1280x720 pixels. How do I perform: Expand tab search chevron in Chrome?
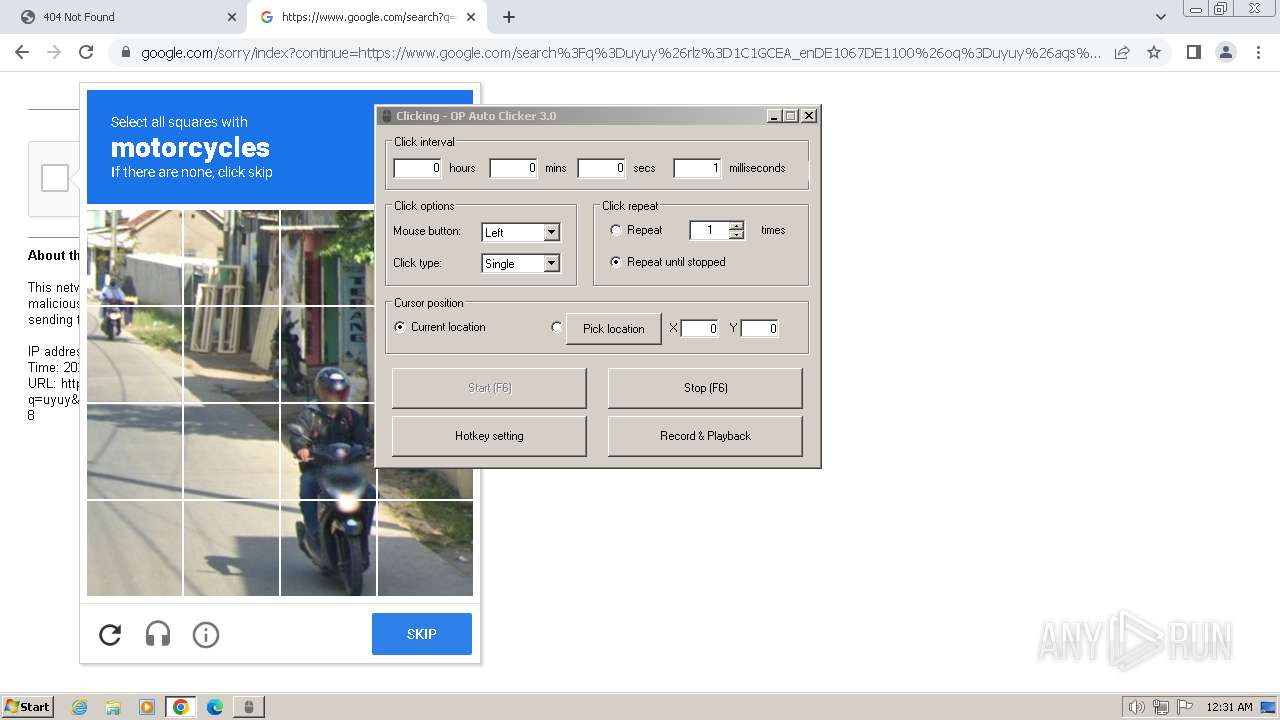[x=1161, y=17]
